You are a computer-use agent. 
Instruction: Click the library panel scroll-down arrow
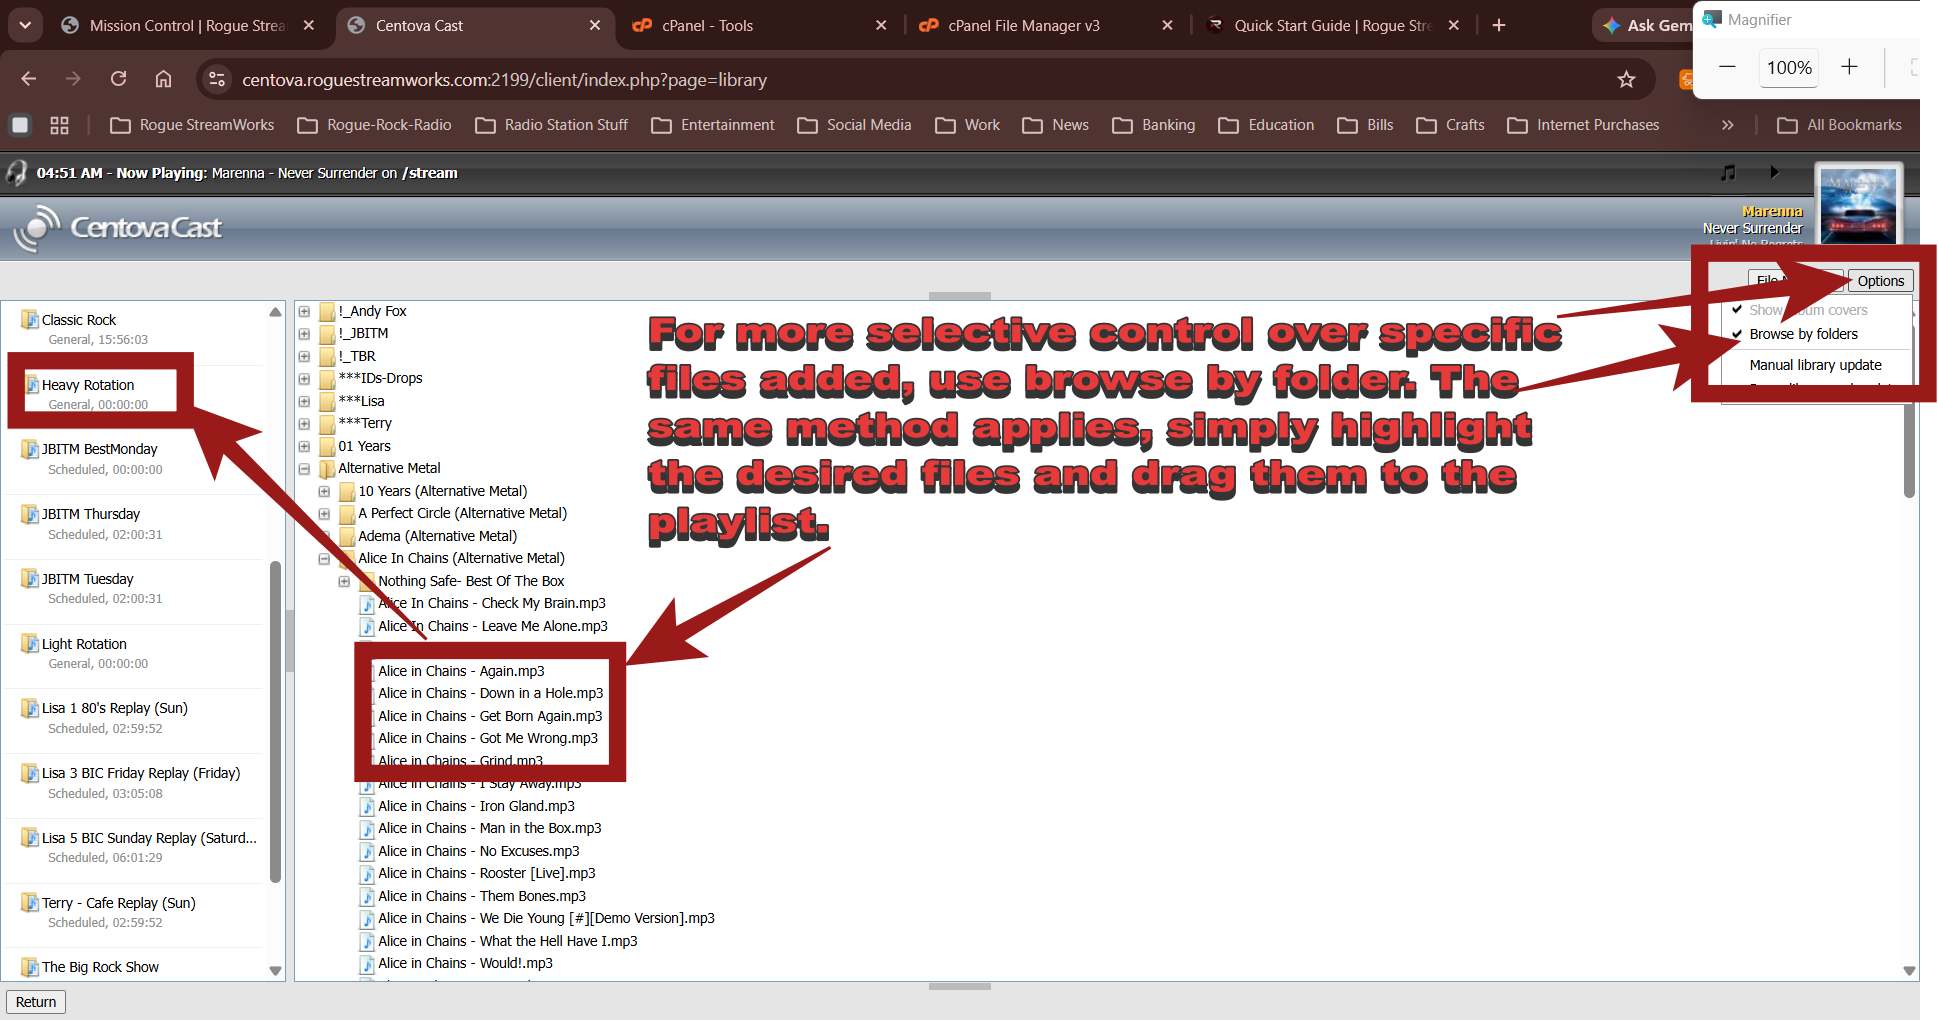pyautogui.click(x=1909, y=970)
